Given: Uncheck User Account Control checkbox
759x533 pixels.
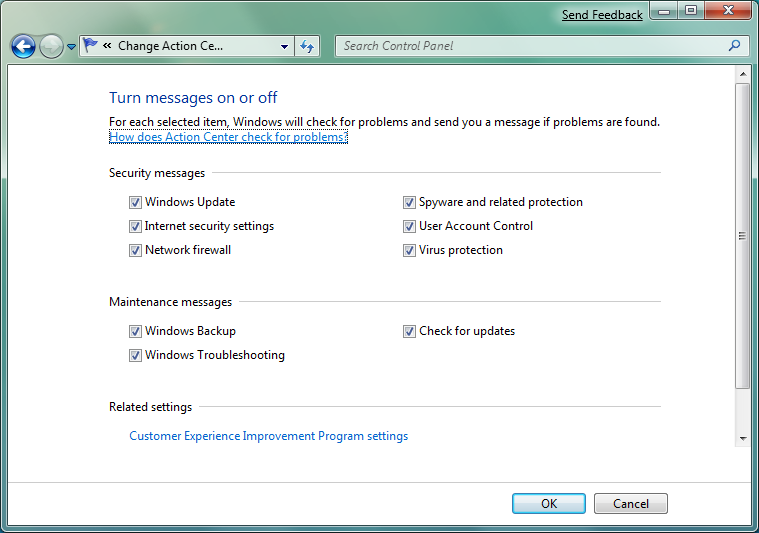Looking at the screenshot, I should [409, 226].
